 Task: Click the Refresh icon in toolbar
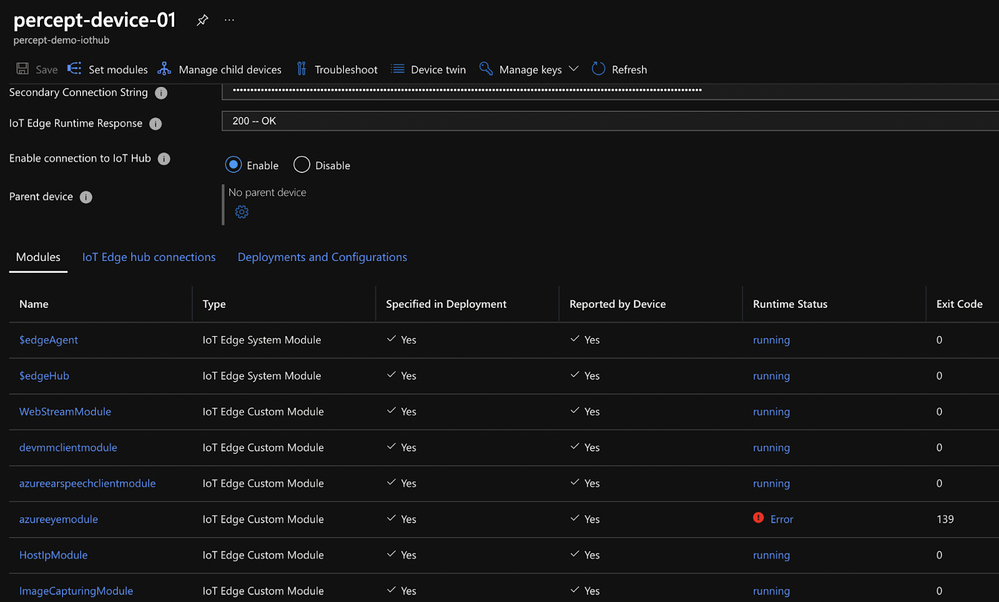(599, 69)
